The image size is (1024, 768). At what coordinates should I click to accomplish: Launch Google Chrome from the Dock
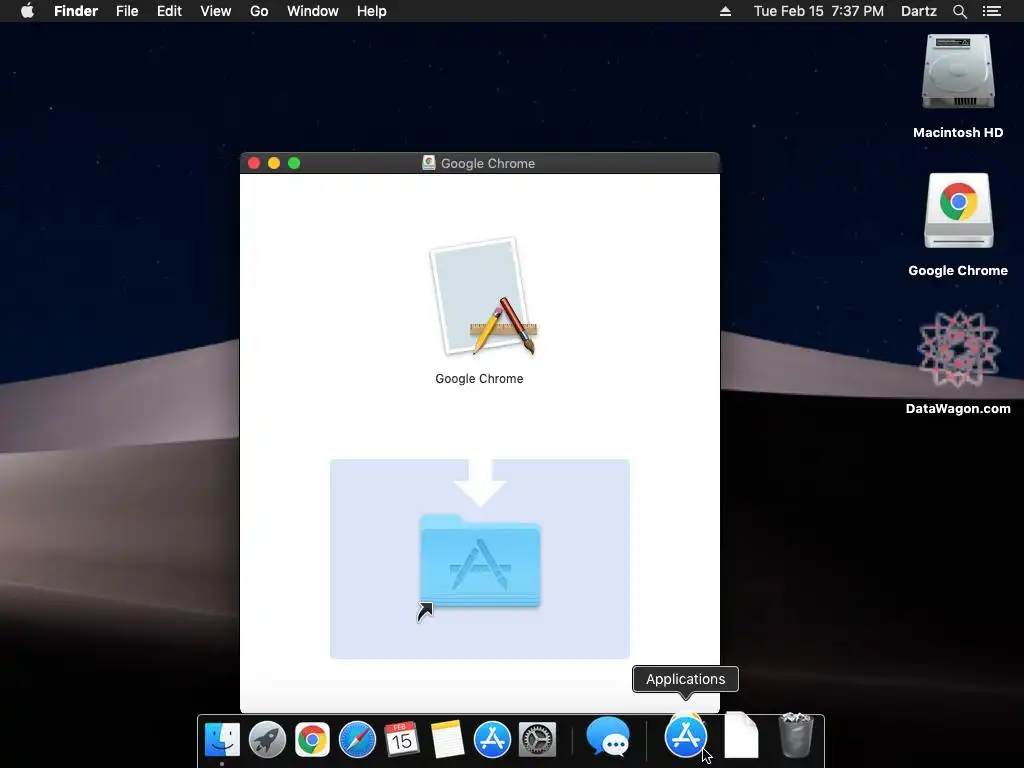(x=312, y=740)
